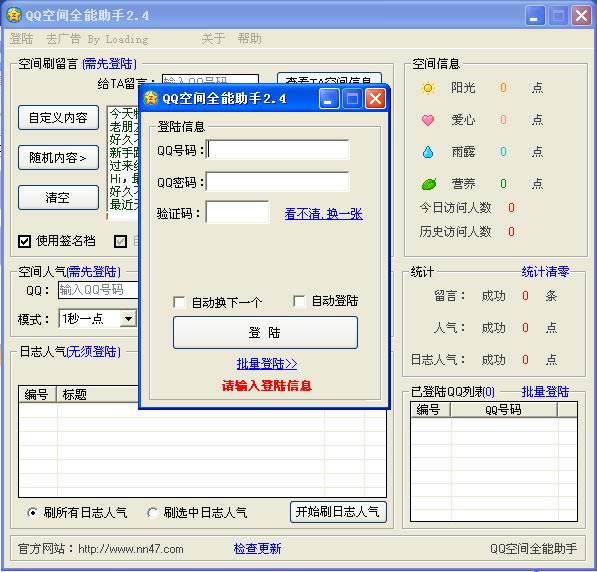This screenshot has width=597, height=572.
Task: Click 统计清零 link
Action: [545, 272]
